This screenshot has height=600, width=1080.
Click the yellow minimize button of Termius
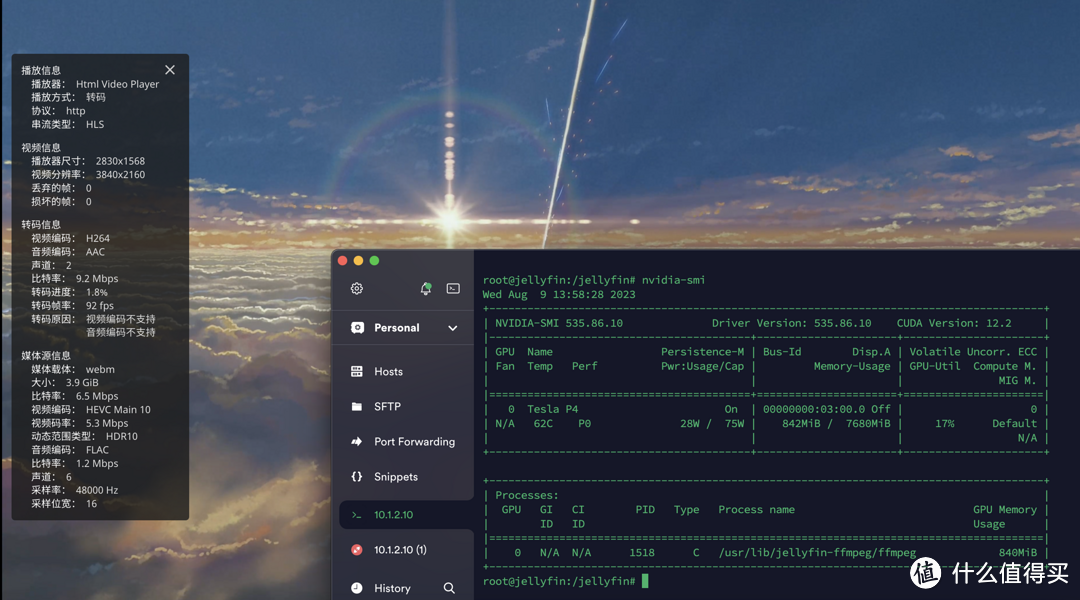click(358, 260)
